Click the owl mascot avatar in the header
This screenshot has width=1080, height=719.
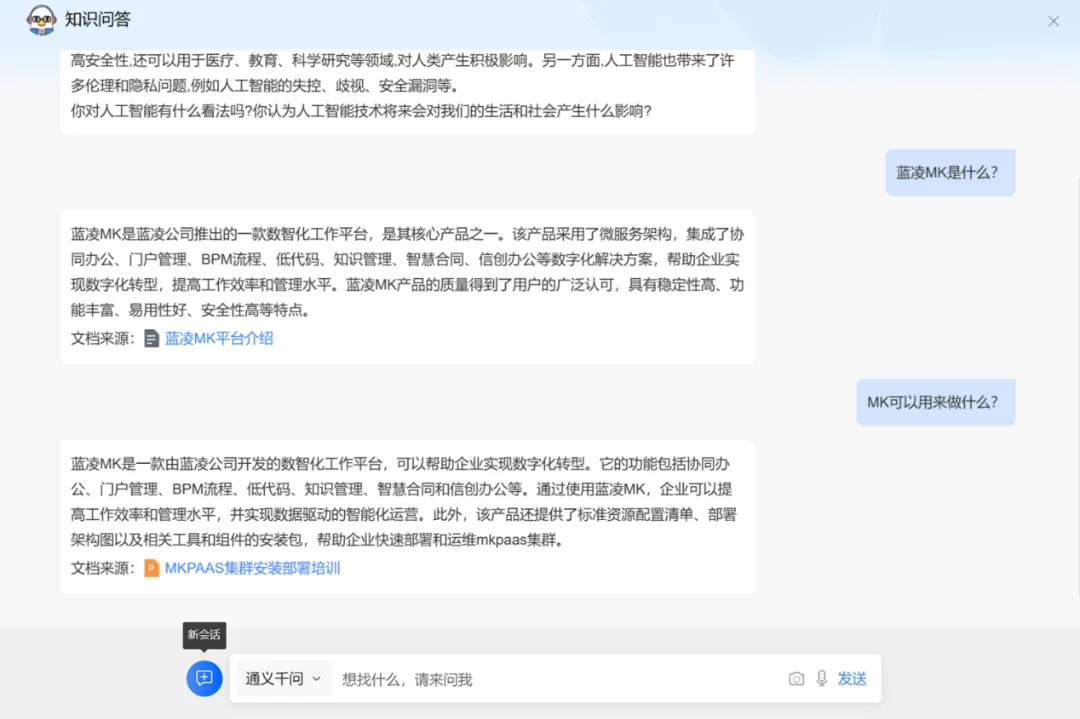point(41,19)
